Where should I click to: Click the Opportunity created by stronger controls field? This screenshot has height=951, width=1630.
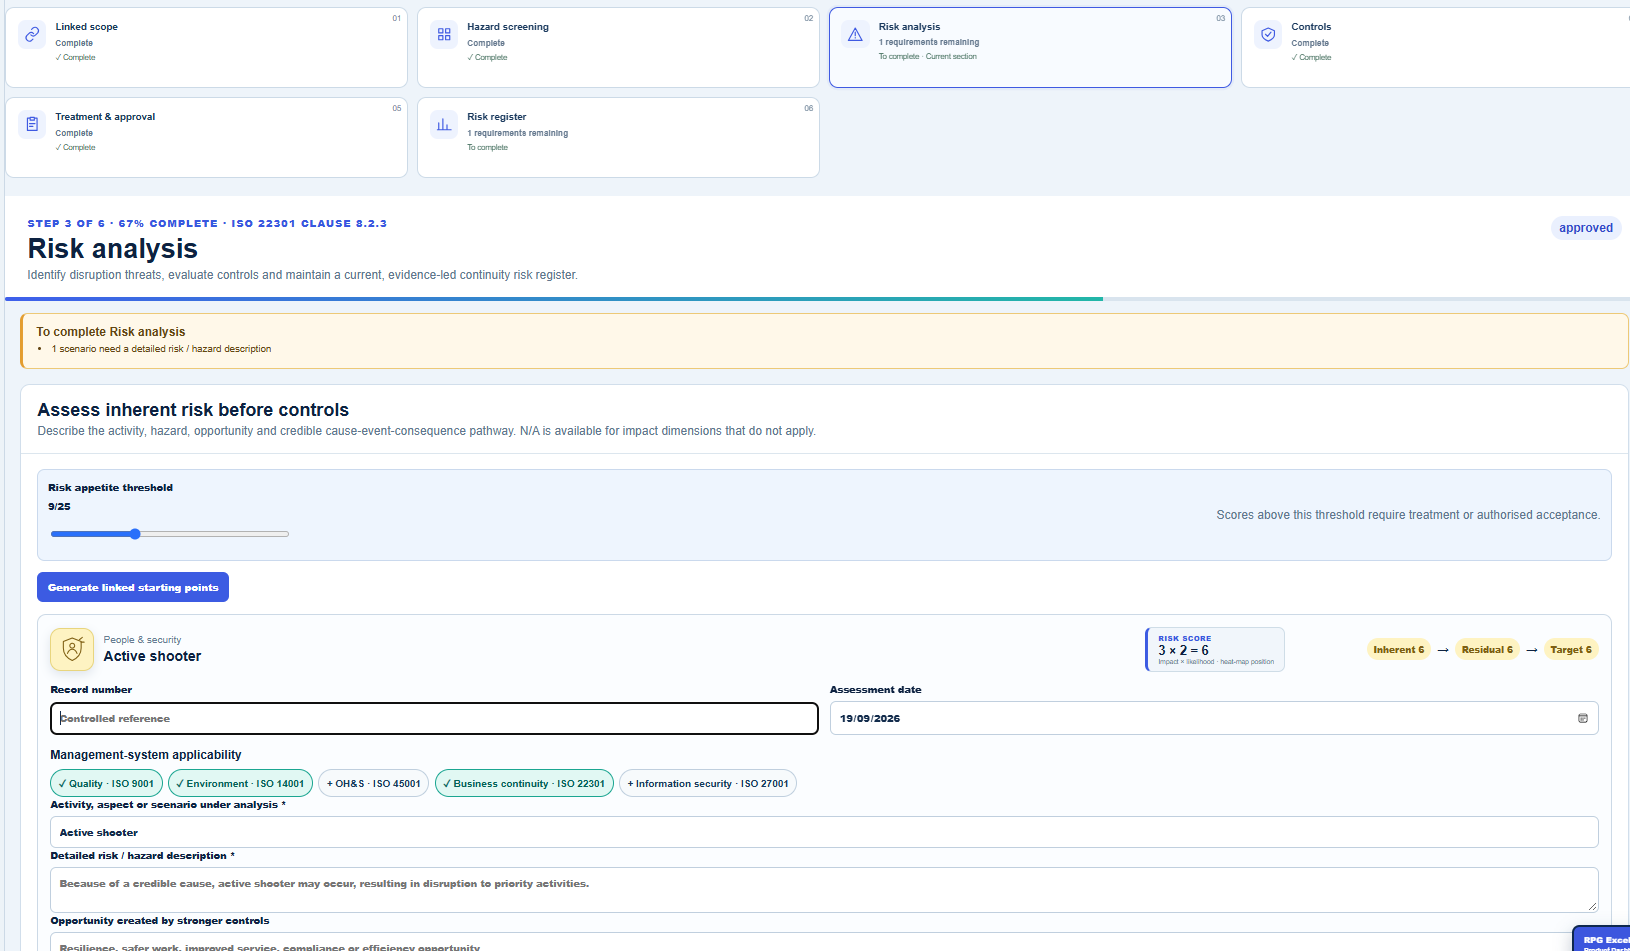(824, 942)
